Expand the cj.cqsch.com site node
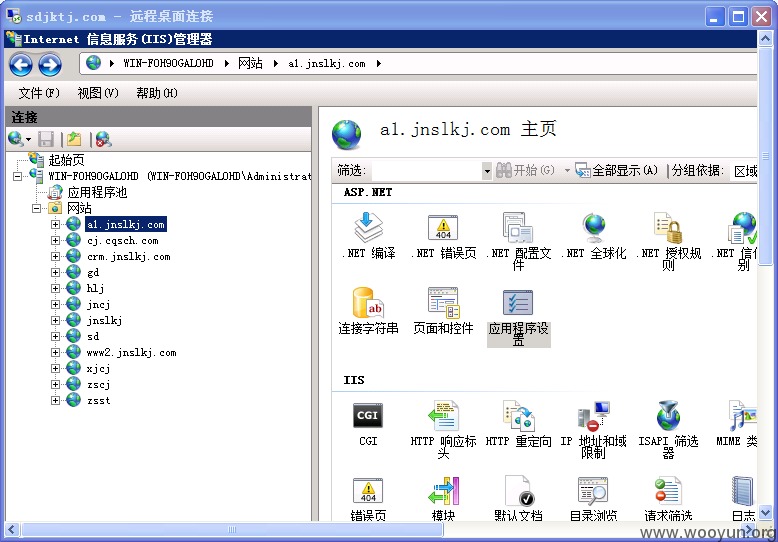The width and height of the screenshot is (778, 542). (55, 240)
